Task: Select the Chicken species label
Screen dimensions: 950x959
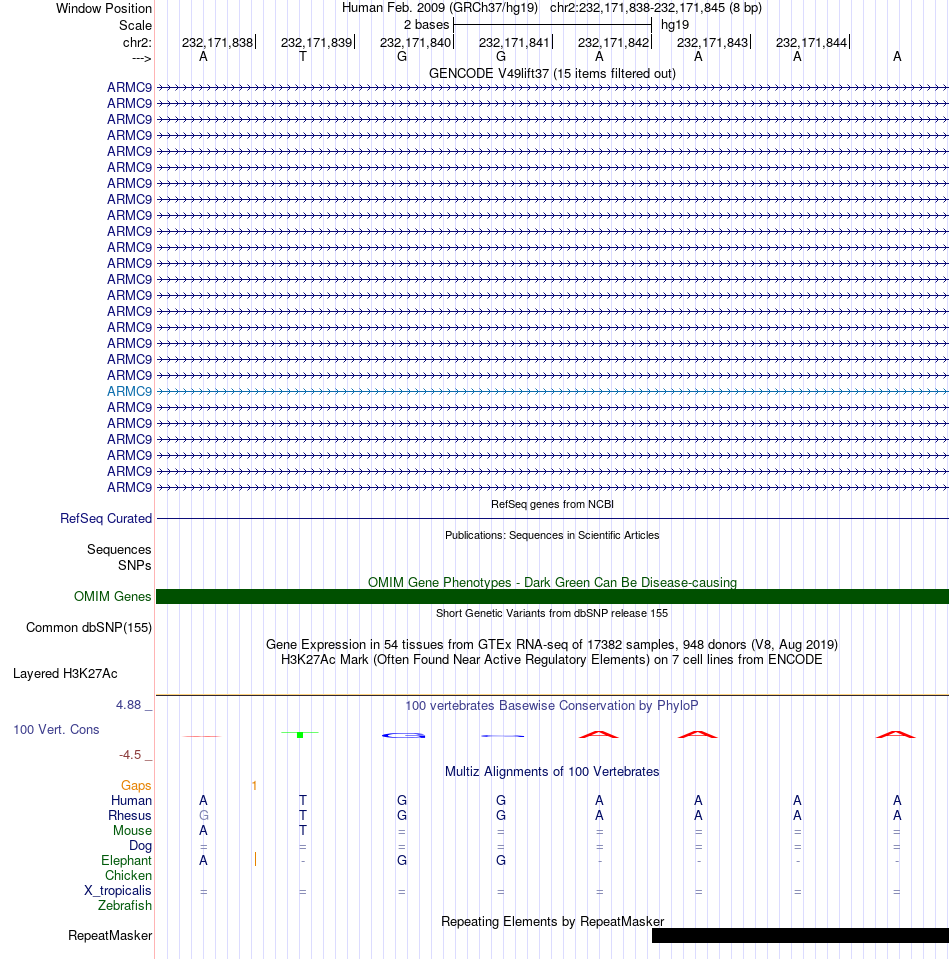Action: (128, 876)
